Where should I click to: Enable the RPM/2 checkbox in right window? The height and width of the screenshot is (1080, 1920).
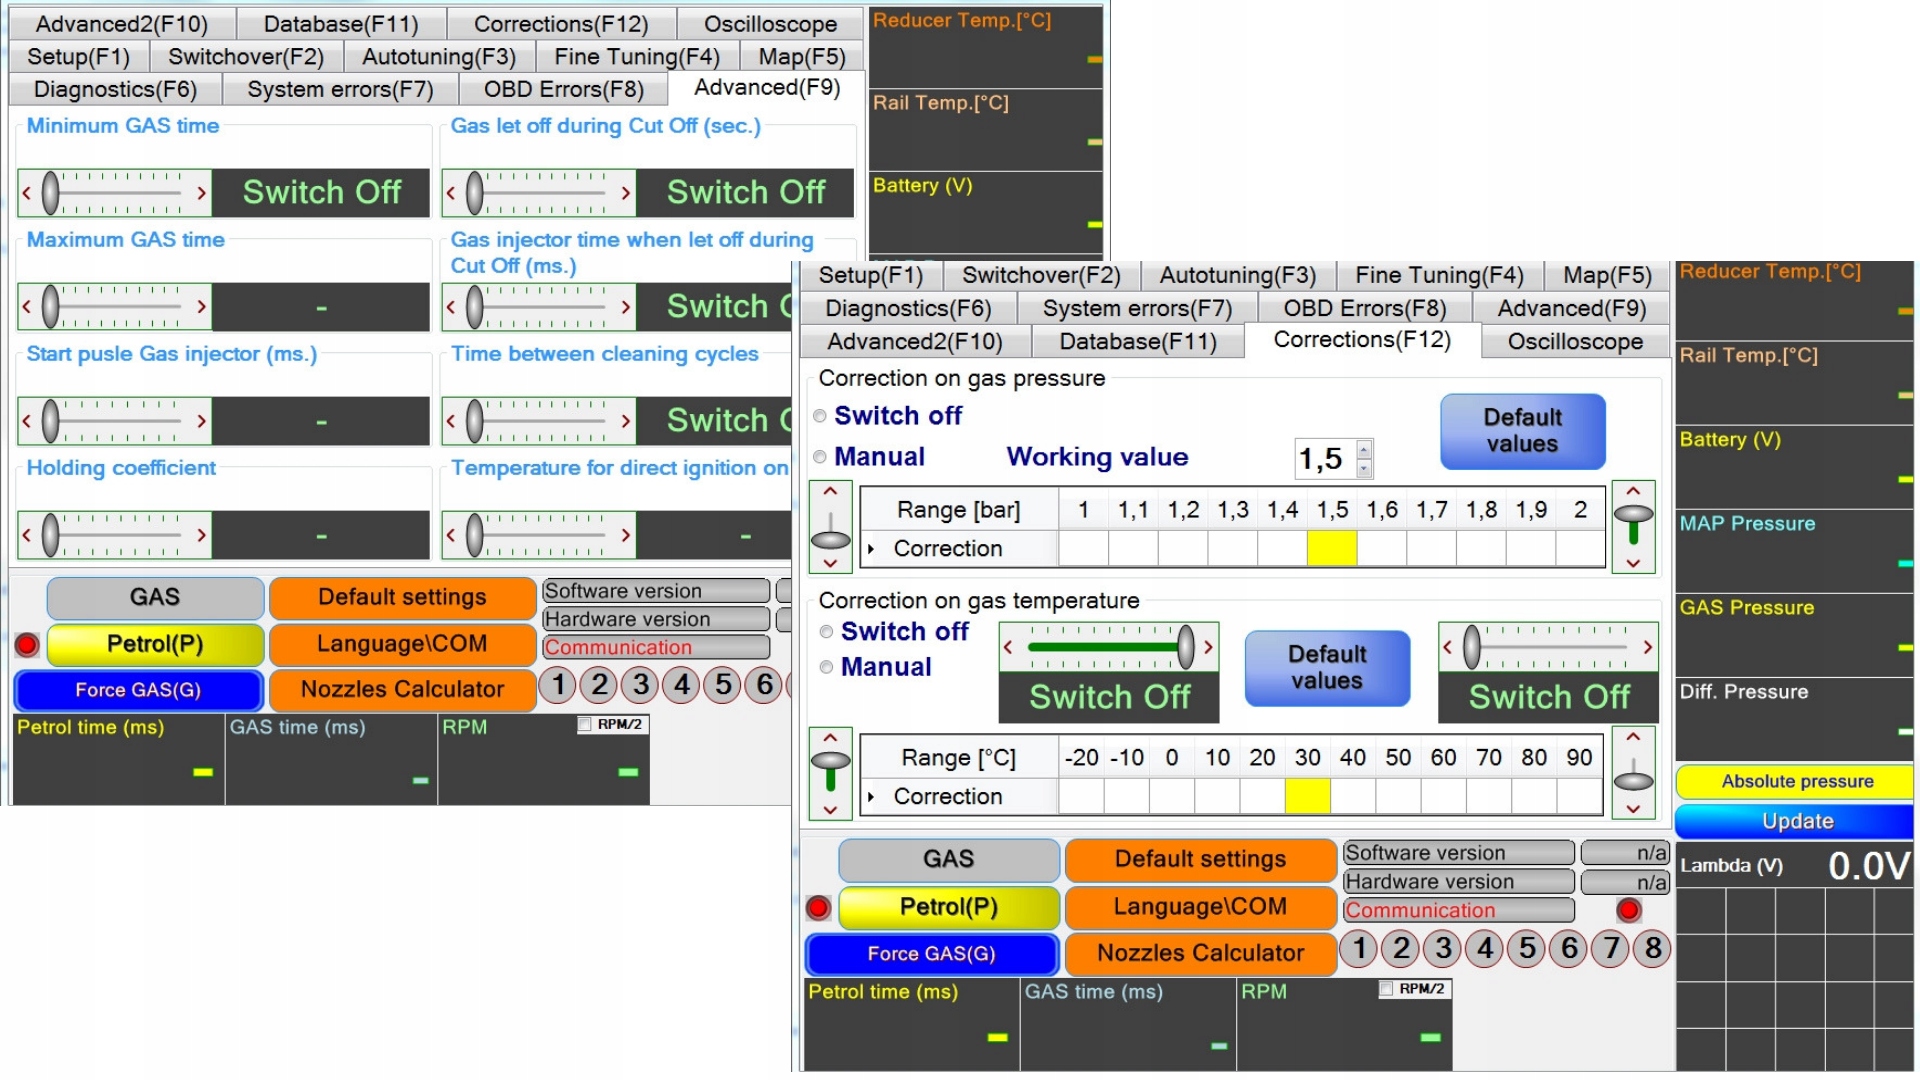1386,989
